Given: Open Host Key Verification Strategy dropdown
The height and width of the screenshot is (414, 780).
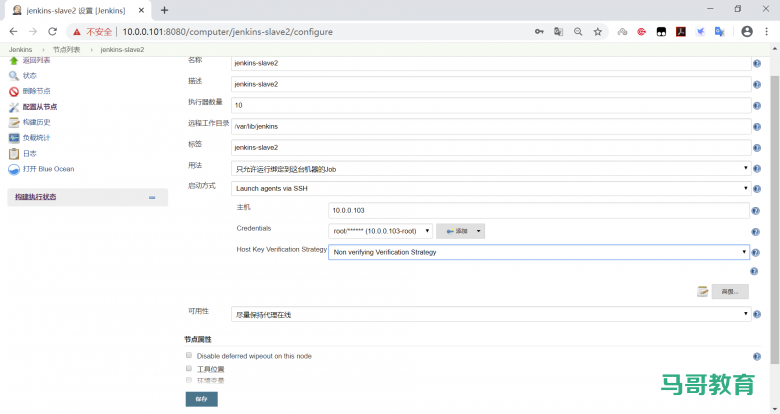Looking at the screenshot, I should (x=539, y=252).
